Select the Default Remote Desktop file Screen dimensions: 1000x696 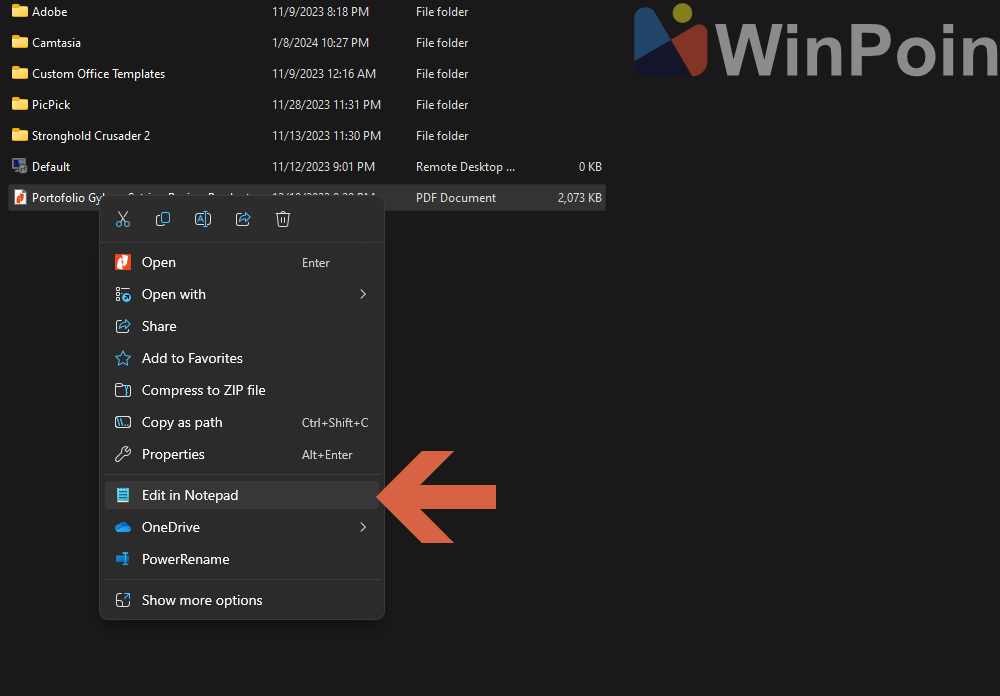point(51,167)
